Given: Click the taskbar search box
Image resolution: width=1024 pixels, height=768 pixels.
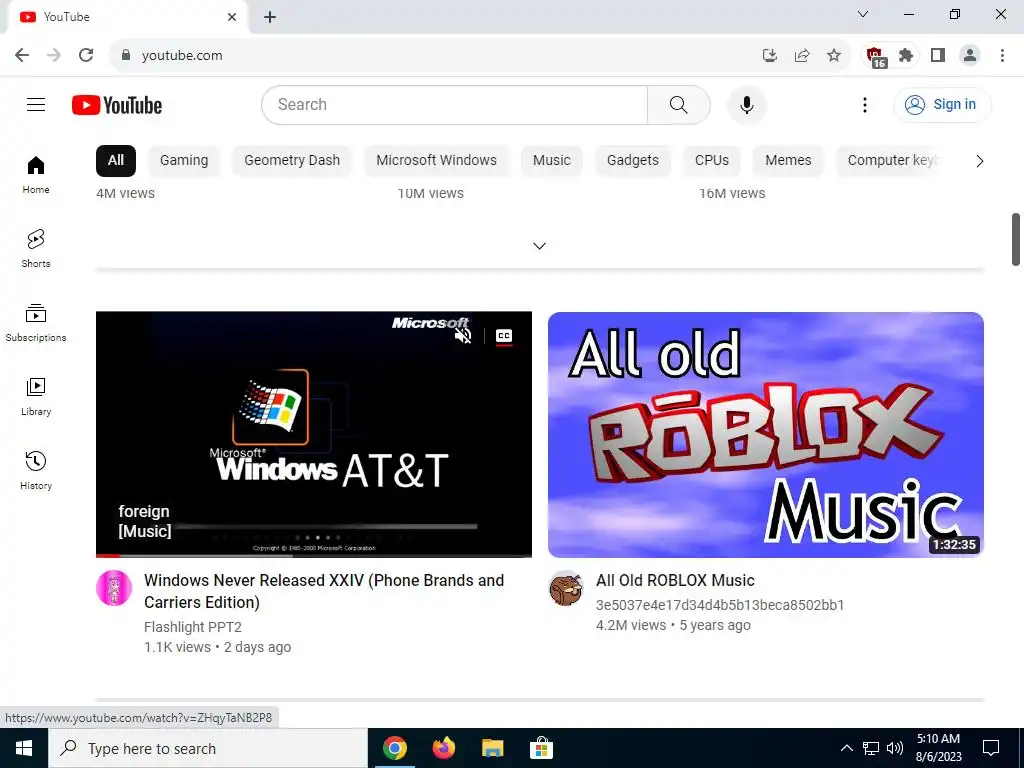Looking at the screenshot, I should pos(208,748).
